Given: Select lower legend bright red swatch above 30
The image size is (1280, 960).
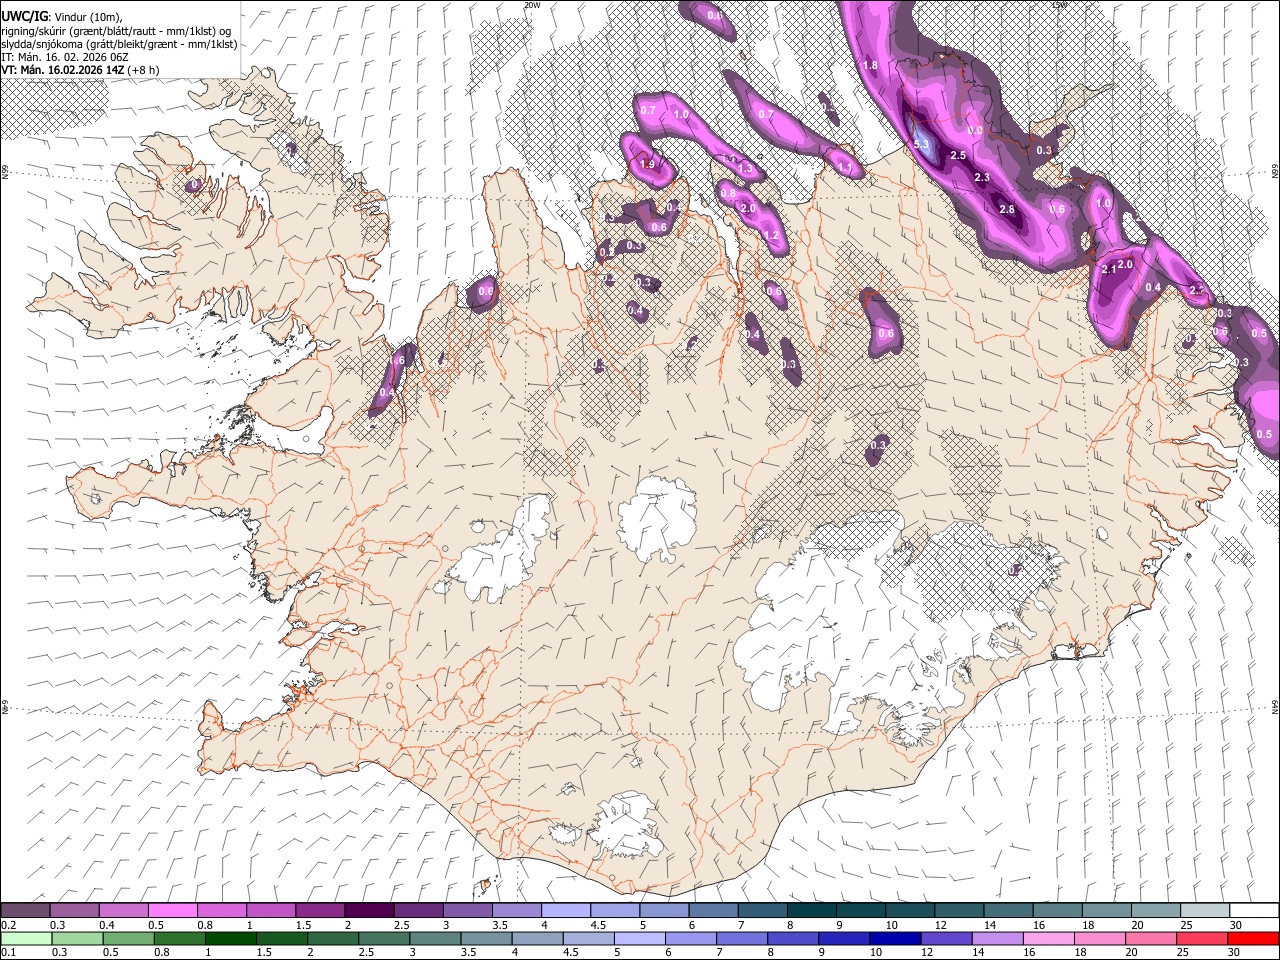Looking at the screenshot, I should 1253,938.
